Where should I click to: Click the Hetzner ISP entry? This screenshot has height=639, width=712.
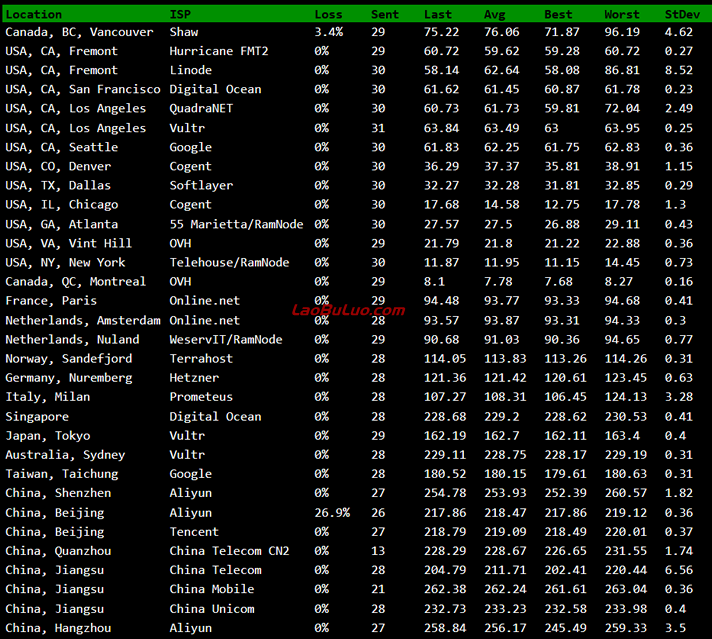click(194, 378)
